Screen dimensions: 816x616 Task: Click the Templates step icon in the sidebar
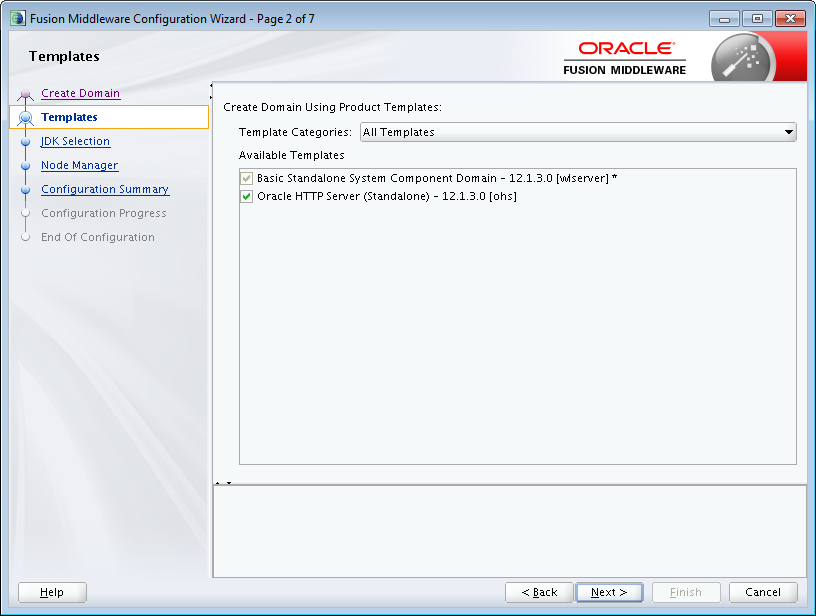tap(25, 117)
